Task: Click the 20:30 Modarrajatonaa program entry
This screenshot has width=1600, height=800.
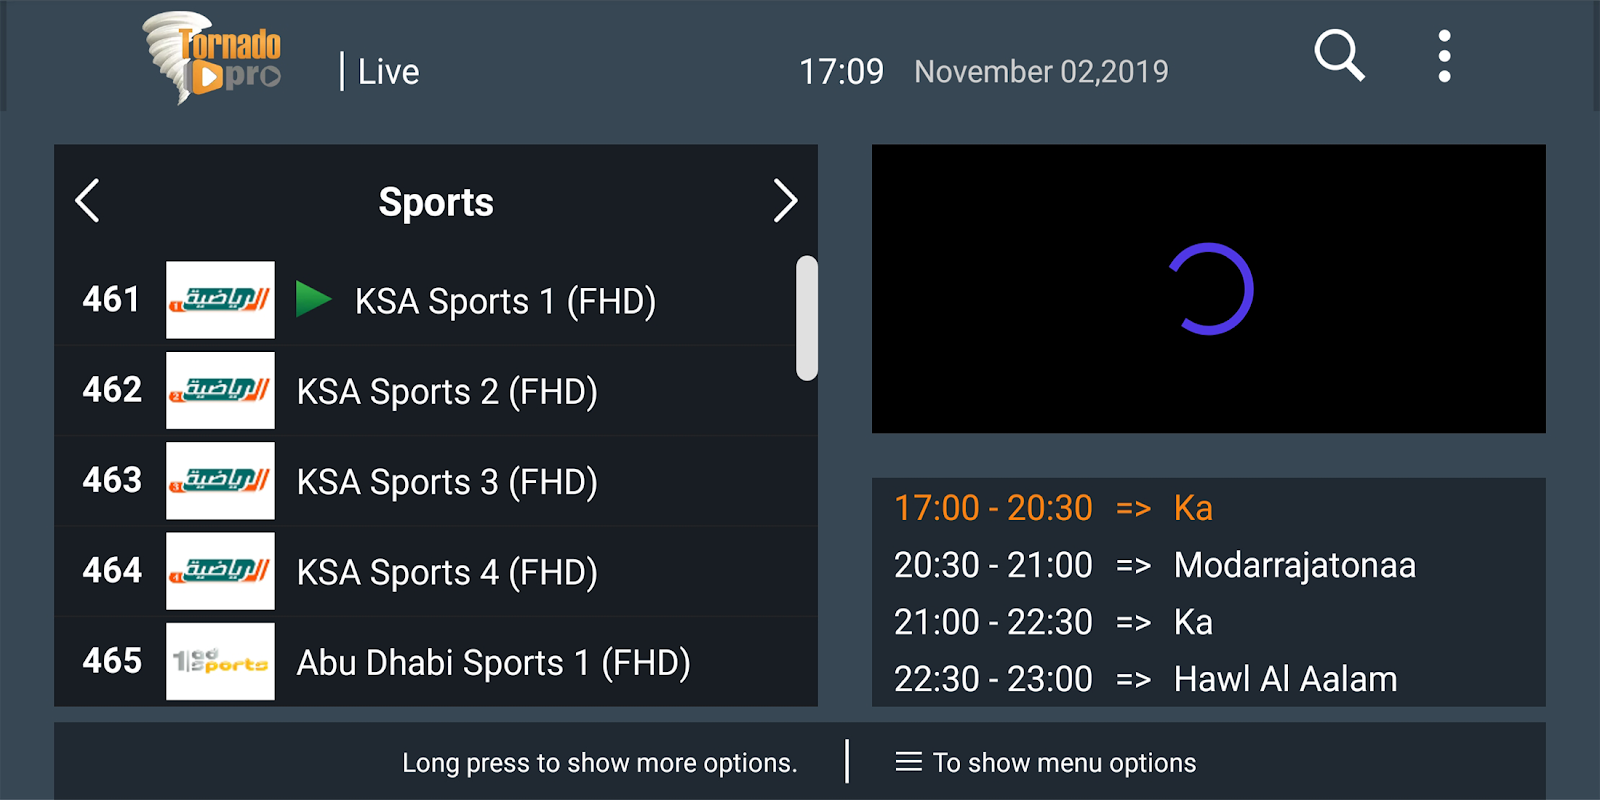Action: (x=1154, y=565)
